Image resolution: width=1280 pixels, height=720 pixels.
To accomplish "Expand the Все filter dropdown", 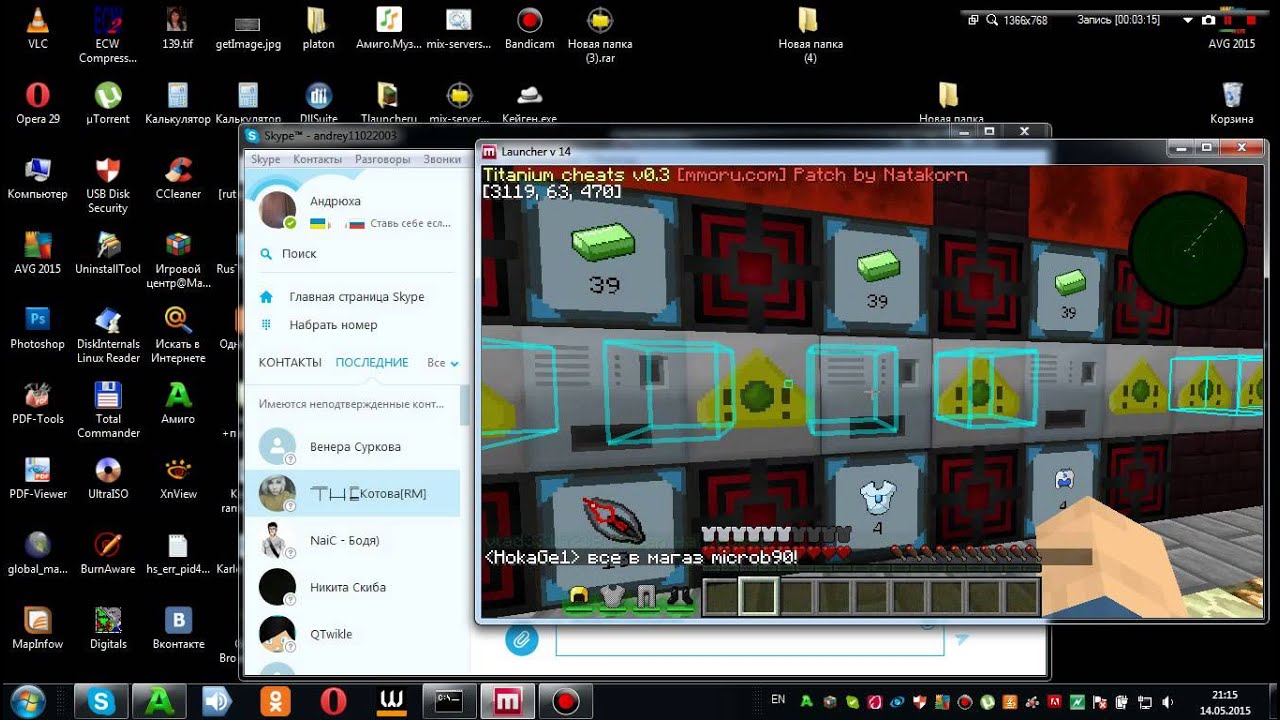I will pyautogui.click(x=443, y=363).
